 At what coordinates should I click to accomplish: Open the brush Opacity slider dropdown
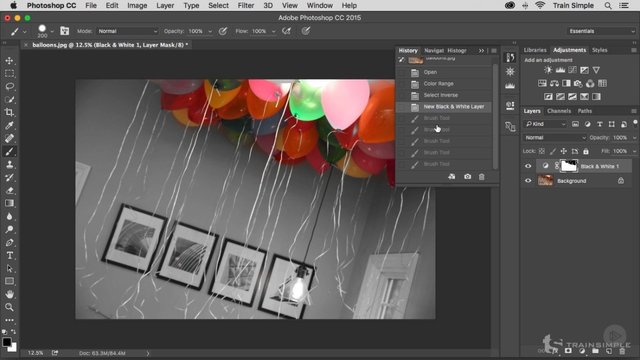click(x=210, y=31)
